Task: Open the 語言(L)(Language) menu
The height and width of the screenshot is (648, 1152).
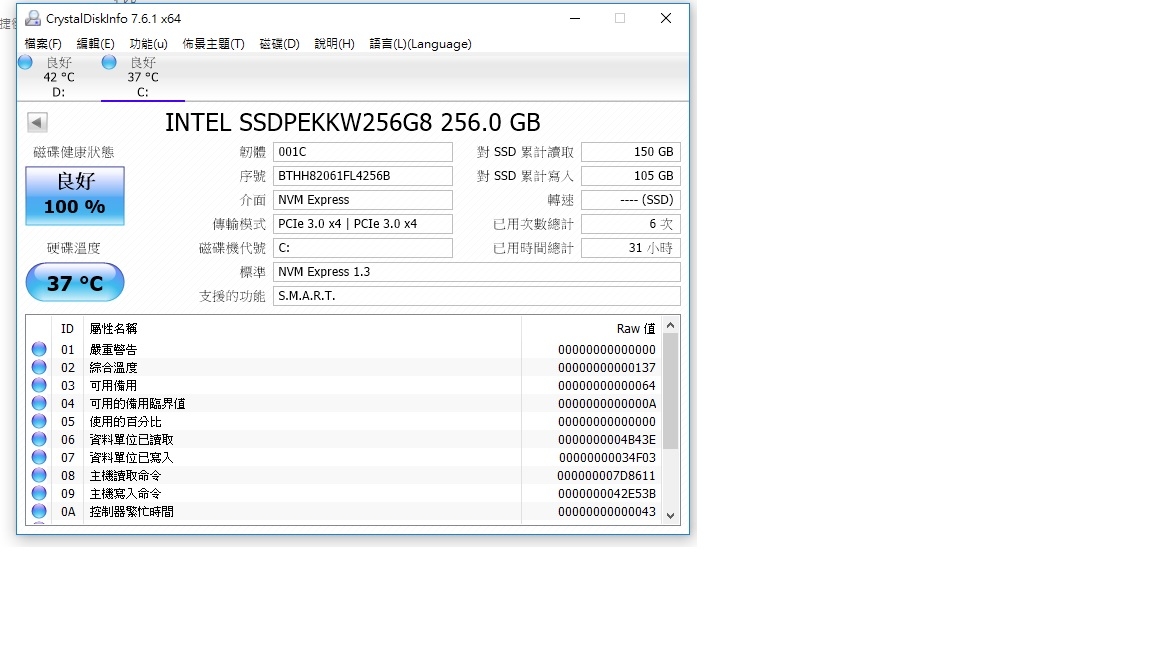Action: coord(420,44)
